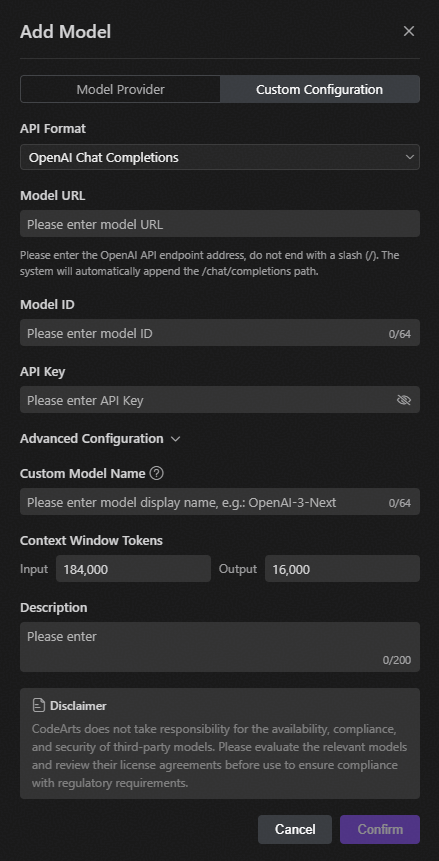Confirm the model configuration
This screenshot has width=439, height=861.
(380, 829)
